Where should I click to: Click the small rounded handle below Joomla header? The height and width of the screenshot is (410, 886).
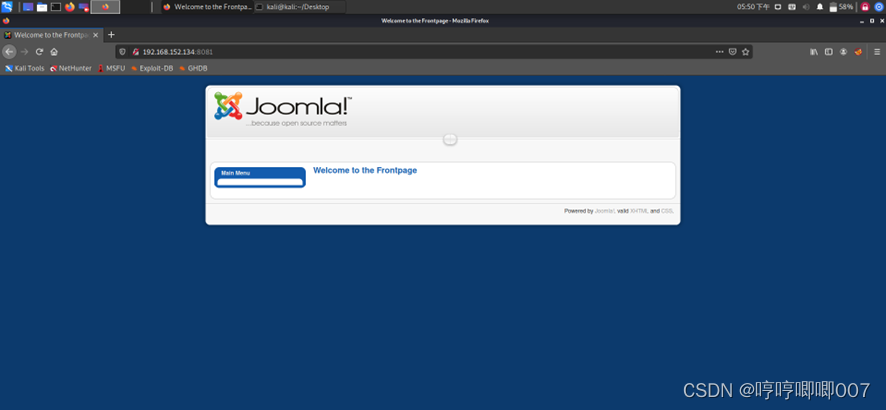click(x=450, y=139)
